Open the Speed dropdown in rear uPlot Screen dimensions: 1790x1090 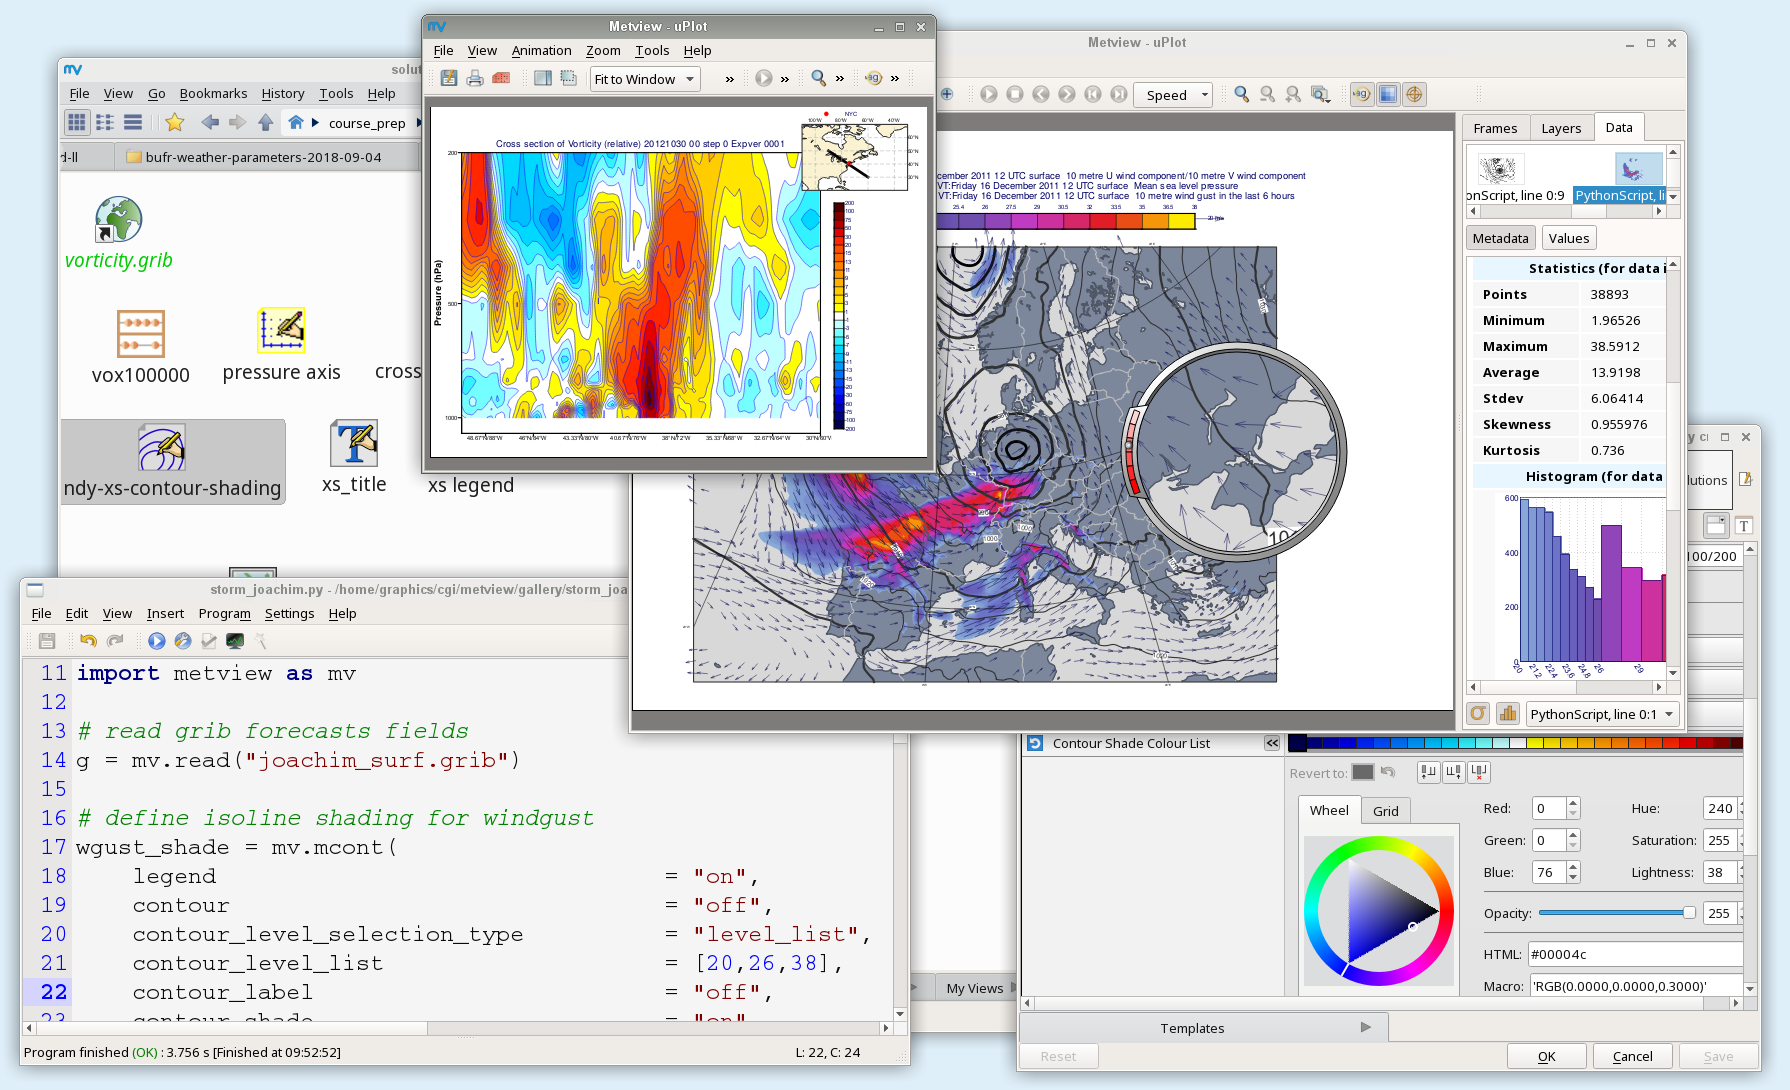coord(1175,95)
